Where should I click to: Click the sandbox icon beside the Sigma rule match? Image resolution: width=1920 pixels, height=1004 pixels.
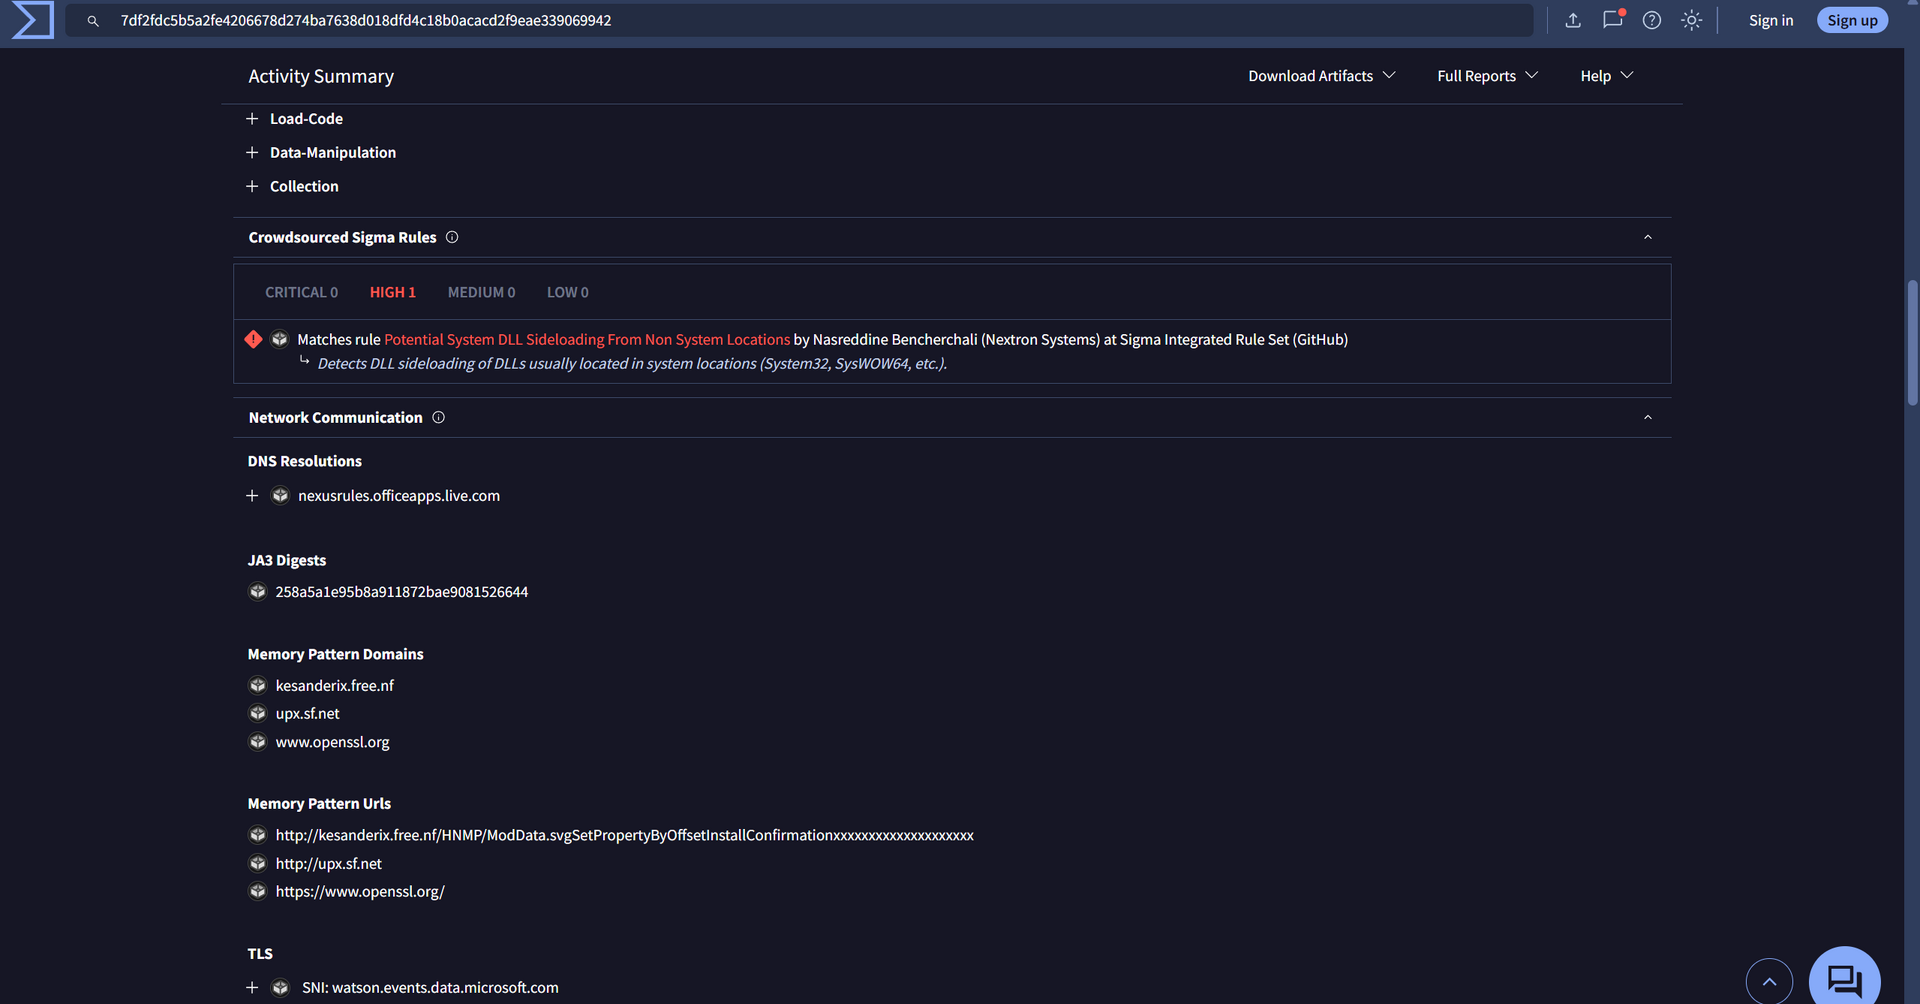pos(280,339)
